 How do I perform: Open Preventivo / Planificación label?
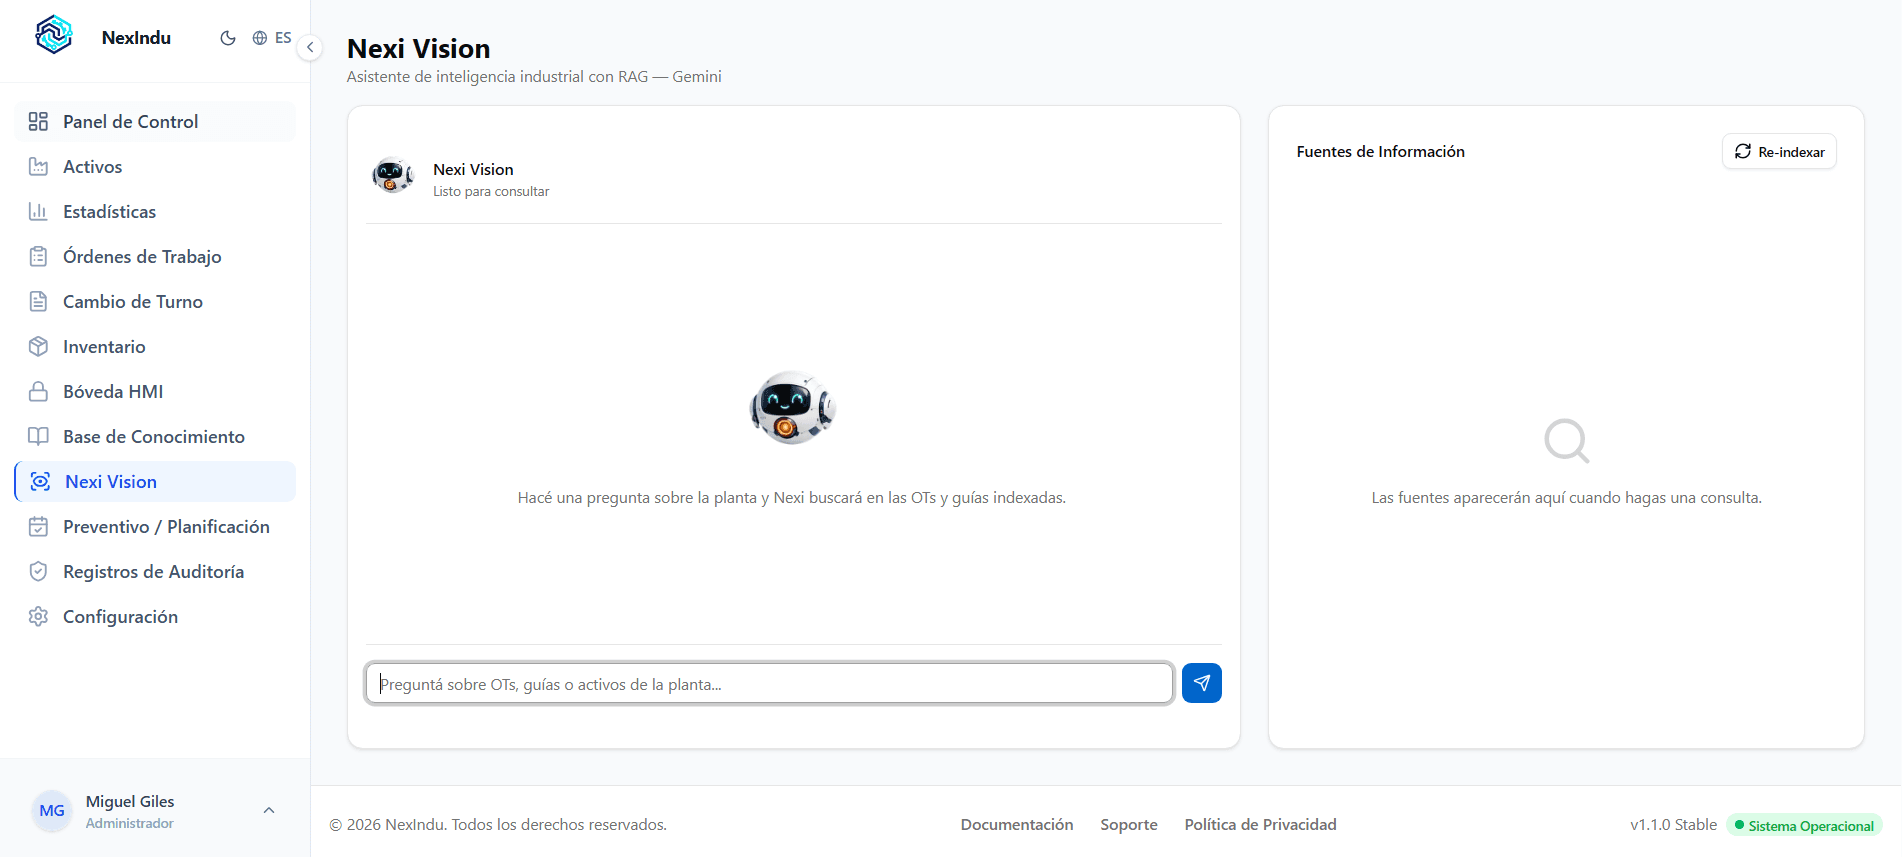tap(166, 526)
